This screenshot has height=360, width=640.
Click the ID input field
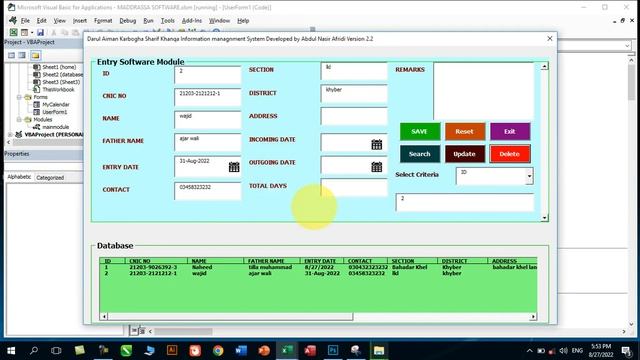pyautogui.click(x=208, y=75)
